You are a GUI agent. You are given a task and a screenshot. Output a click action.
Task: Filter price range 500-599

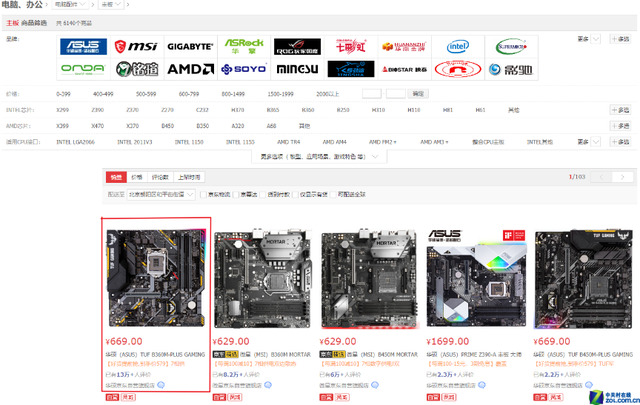click(146, 94)
